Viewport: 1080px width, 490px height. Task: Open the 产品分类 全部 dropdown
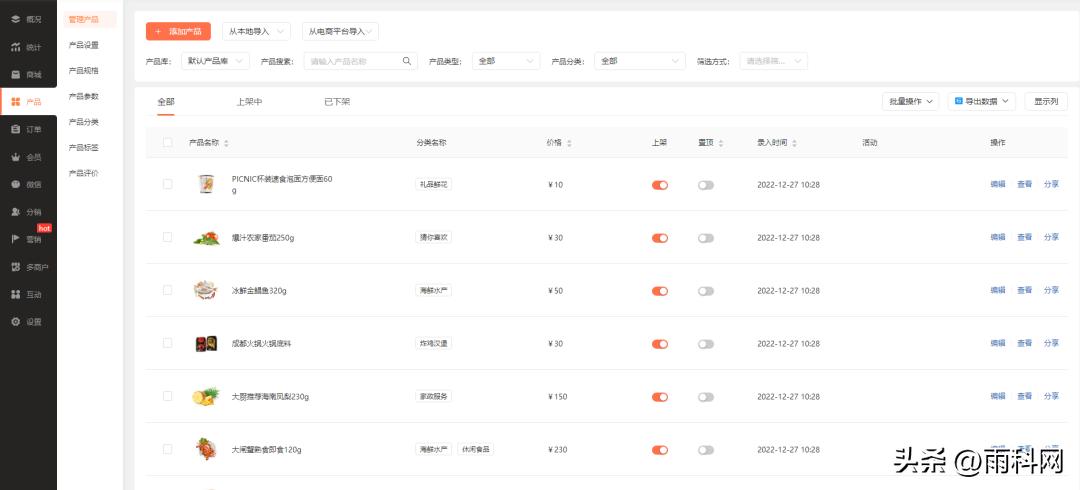640,61
